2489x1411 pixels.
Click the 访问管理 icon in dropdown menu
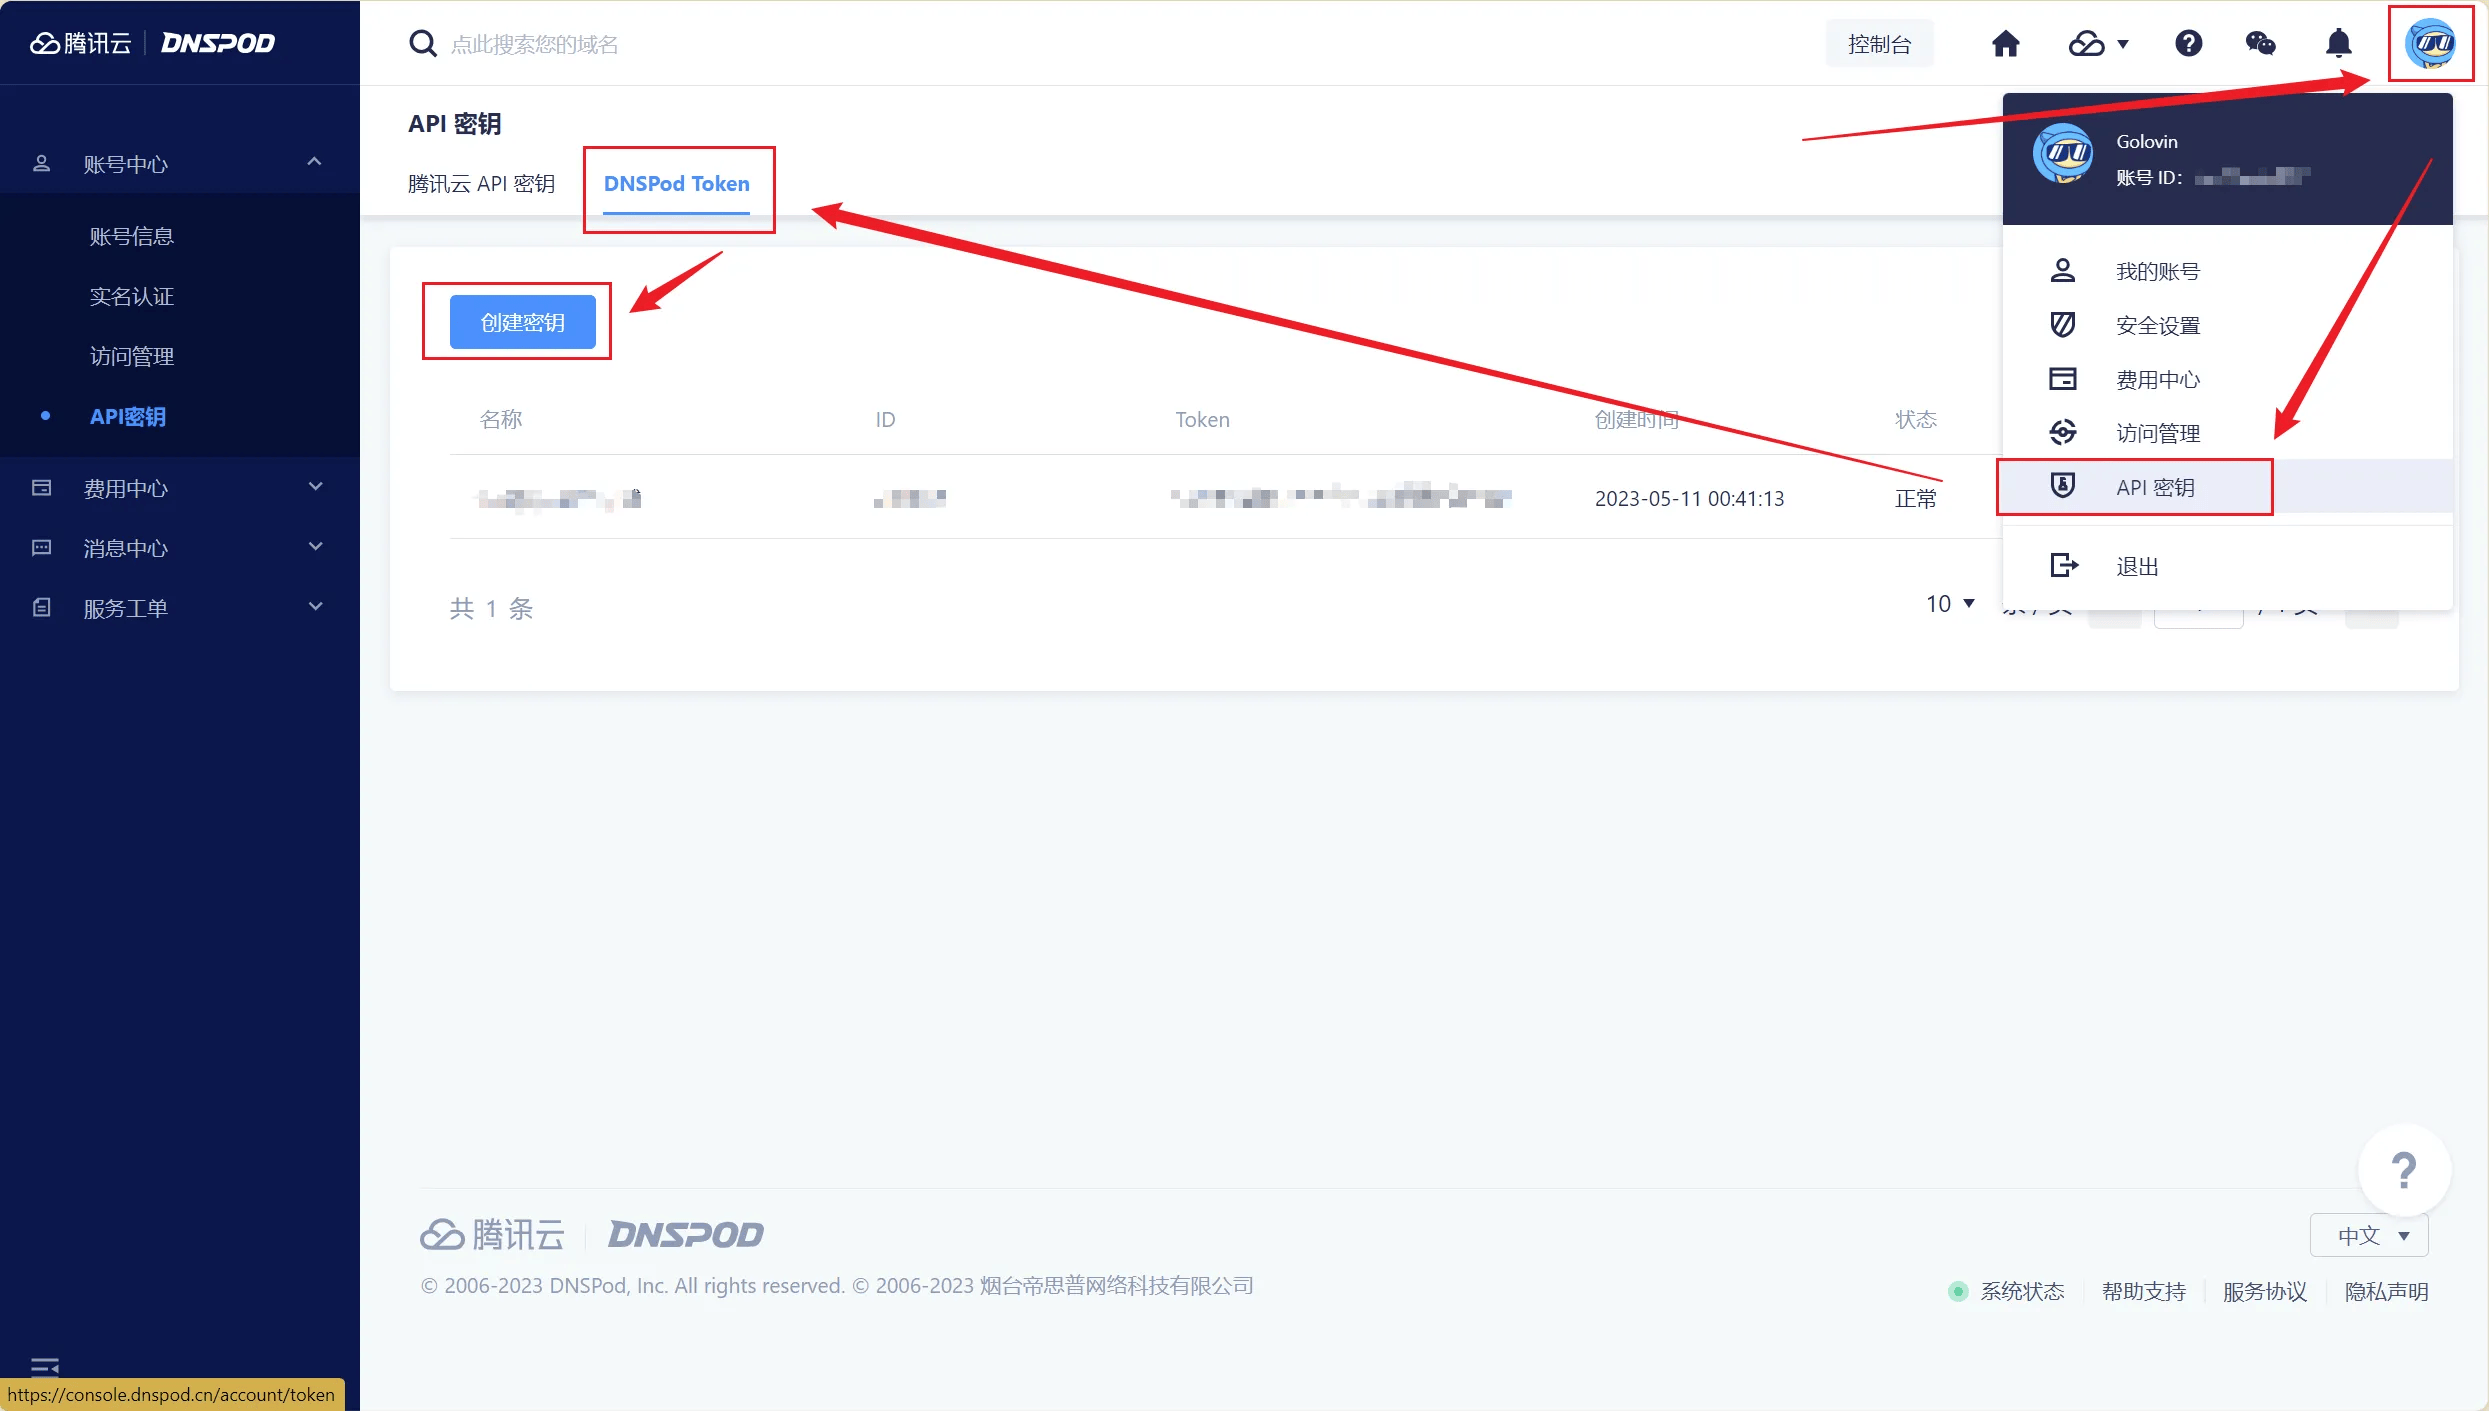coord(2062,433)
